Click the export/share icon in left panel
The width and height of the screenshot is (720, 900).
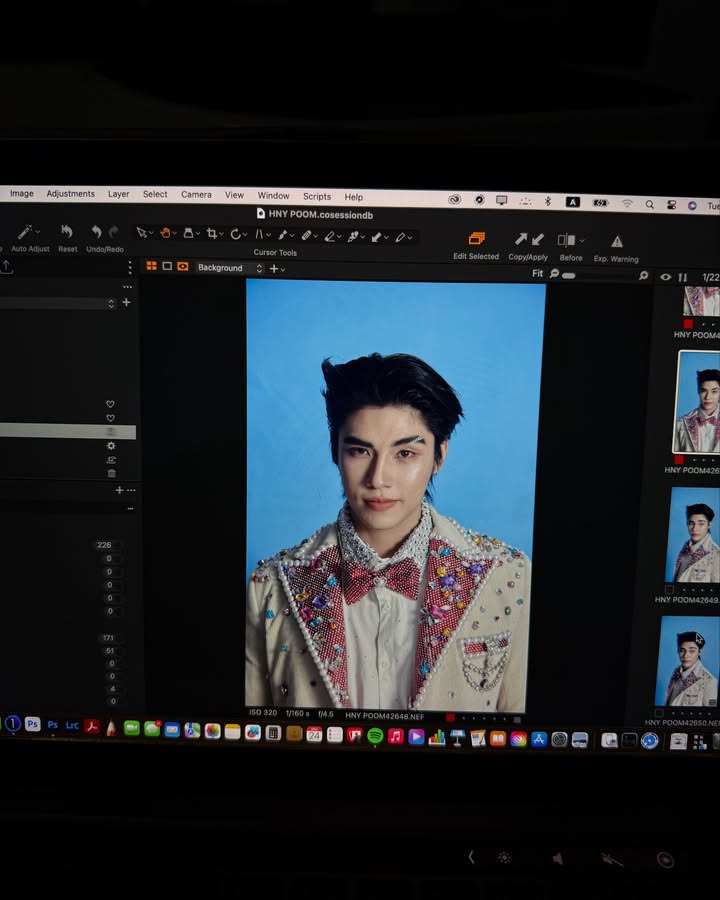(x=6, y=266)
